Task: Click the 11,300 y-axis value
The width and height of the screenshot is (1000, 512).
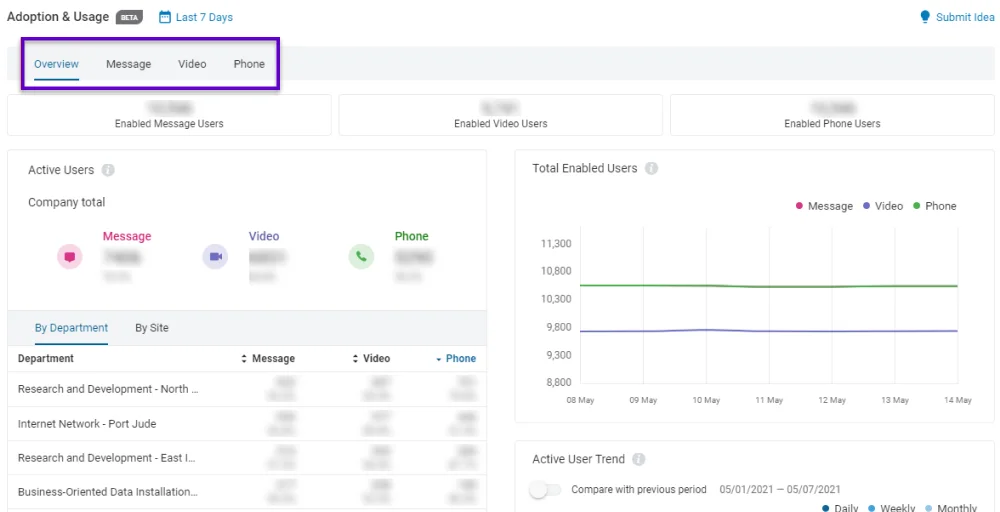Action: (556, 244)
